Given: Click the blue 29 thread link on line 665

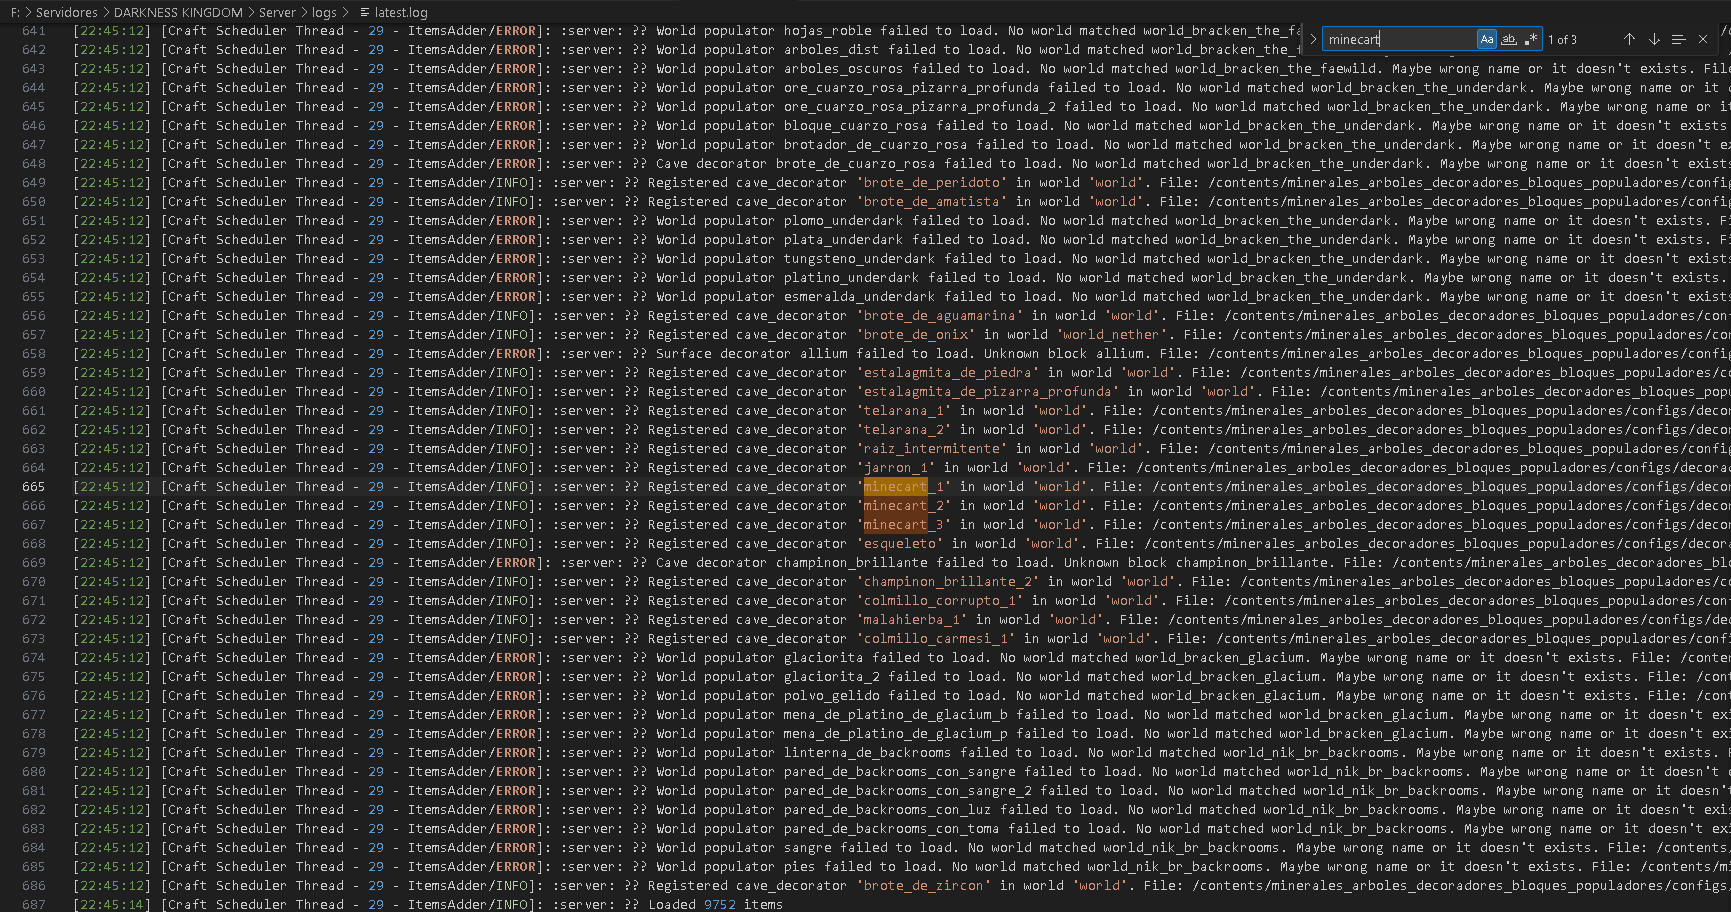Looking at the screenshot, I should pyautogui.click(x=375, y=487).
